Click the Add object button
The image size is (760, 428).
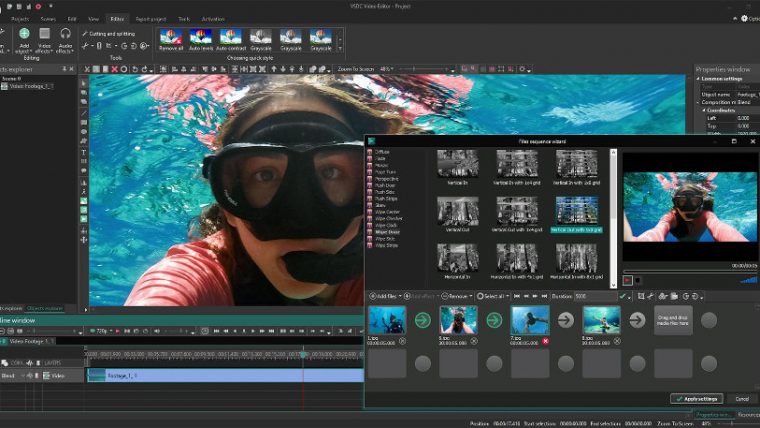(x=24, y=40)
